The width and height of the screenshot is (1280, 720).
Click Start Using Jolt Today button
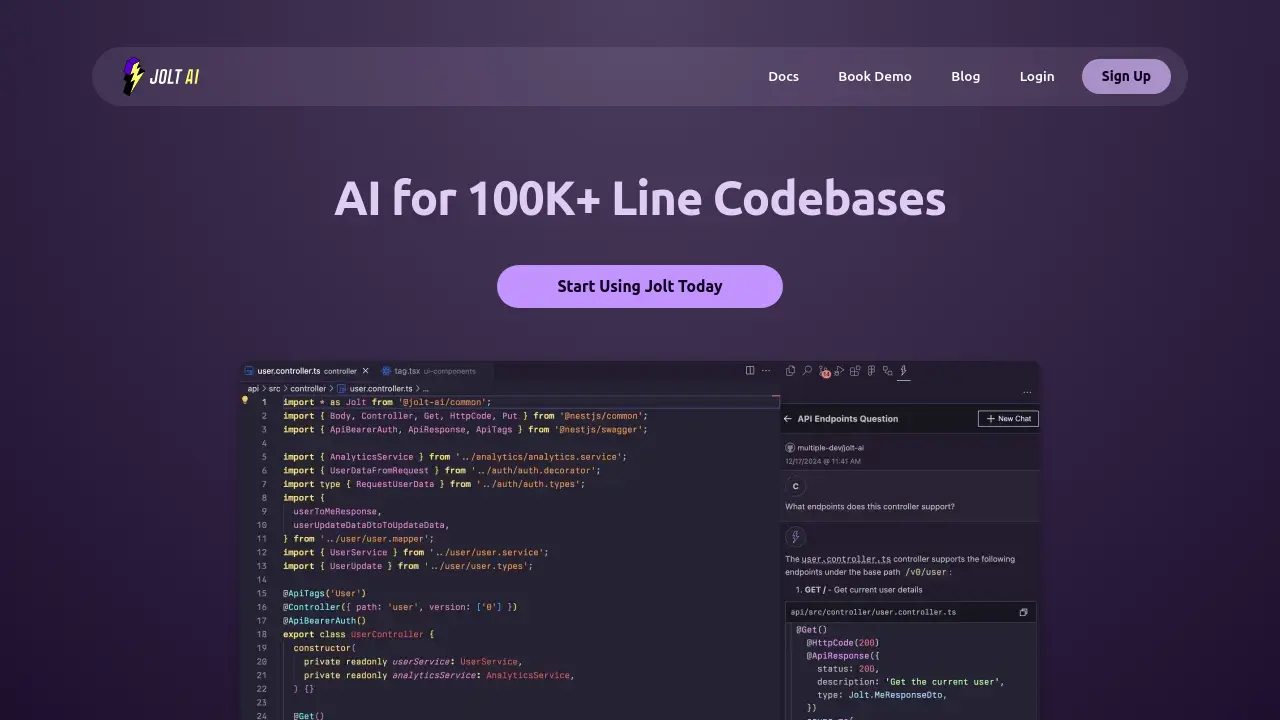(640, 286)
